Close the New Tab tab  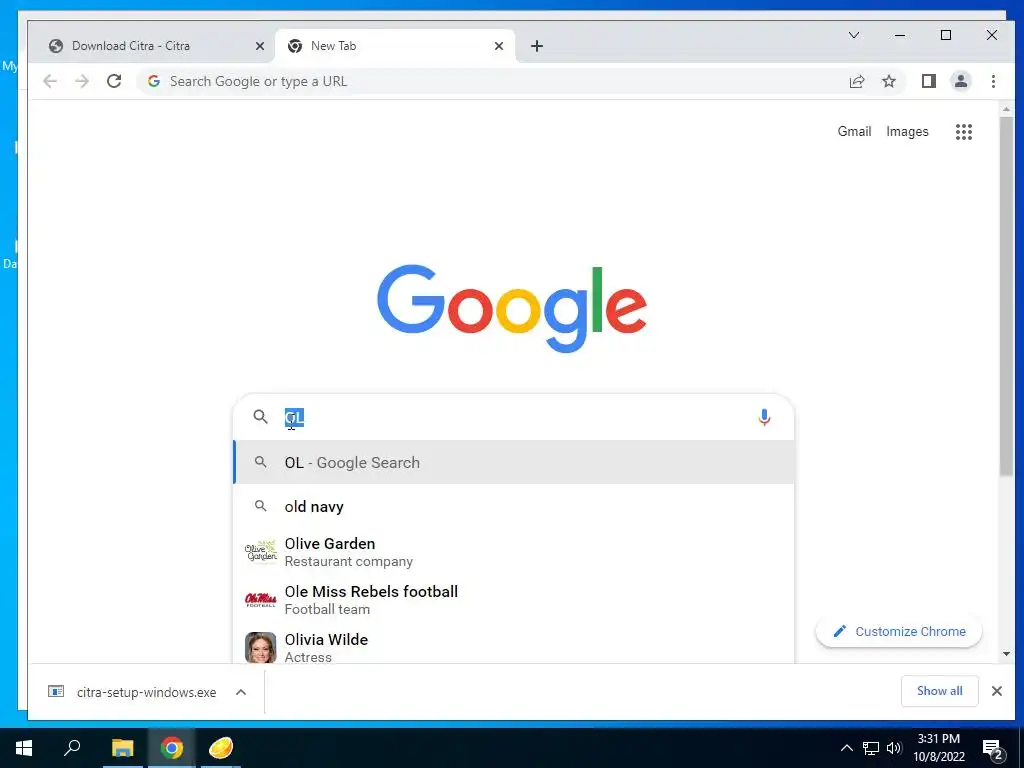tap(499, 46)
